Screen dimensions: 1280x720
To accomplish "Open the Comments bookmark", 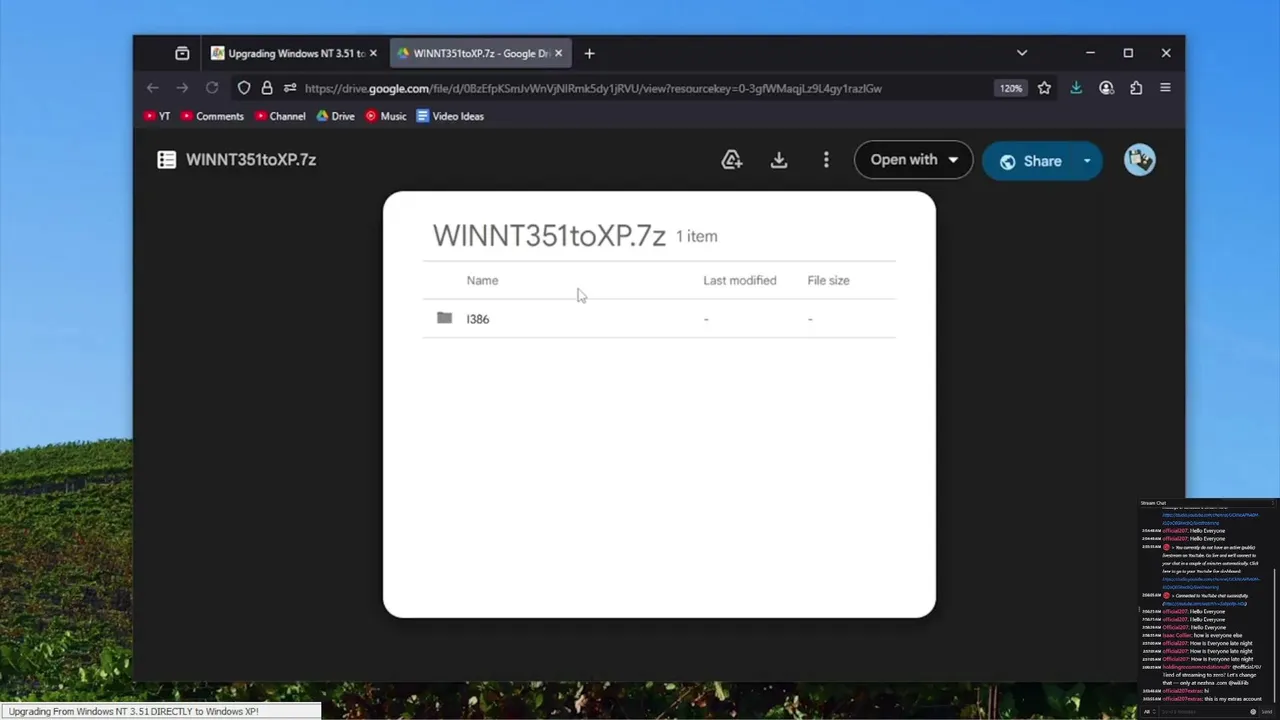I will pos(212,116).
